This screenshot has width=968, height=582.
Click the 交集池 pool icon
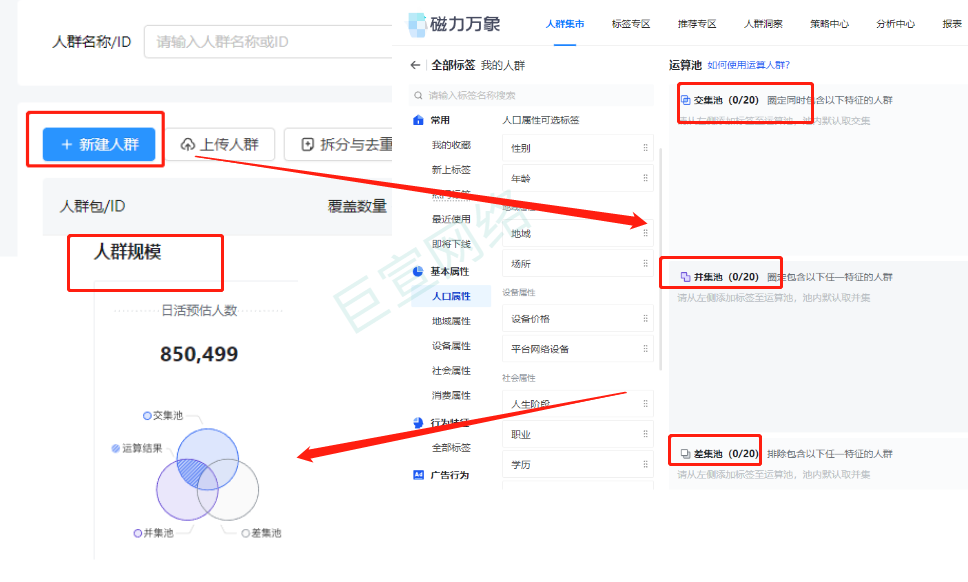click(x=685, y=100)
